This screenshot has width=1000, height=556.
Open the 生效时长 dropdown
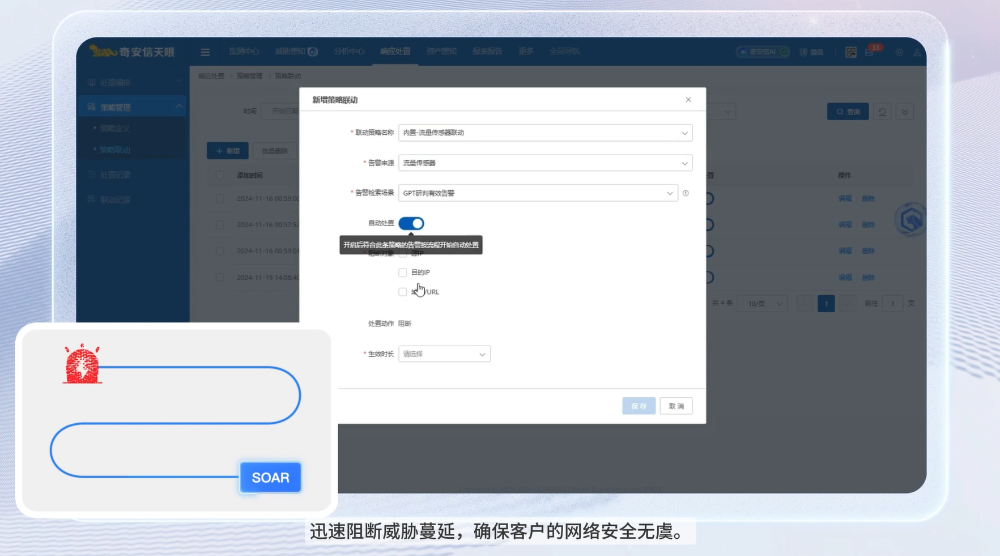pos(445,354)
